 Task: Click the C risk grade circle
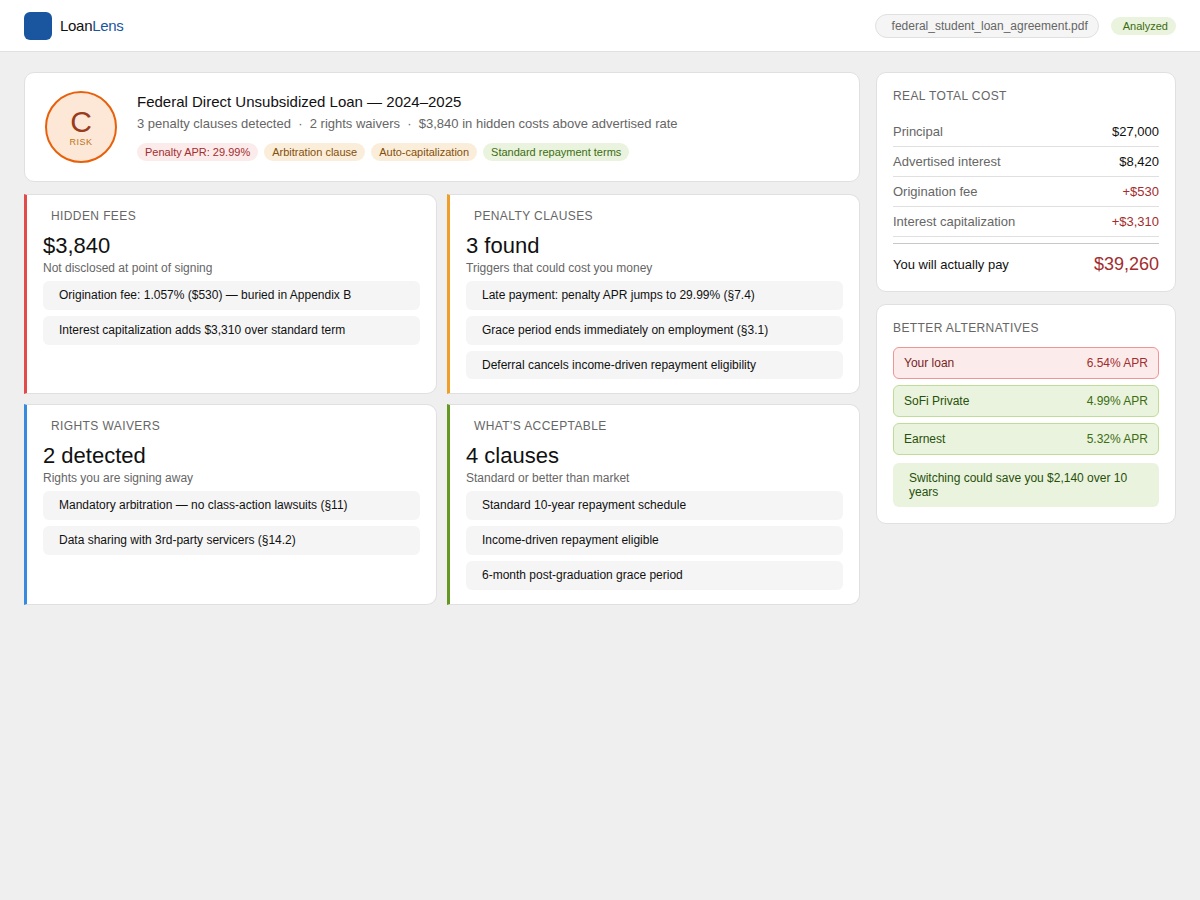(81, 127)
